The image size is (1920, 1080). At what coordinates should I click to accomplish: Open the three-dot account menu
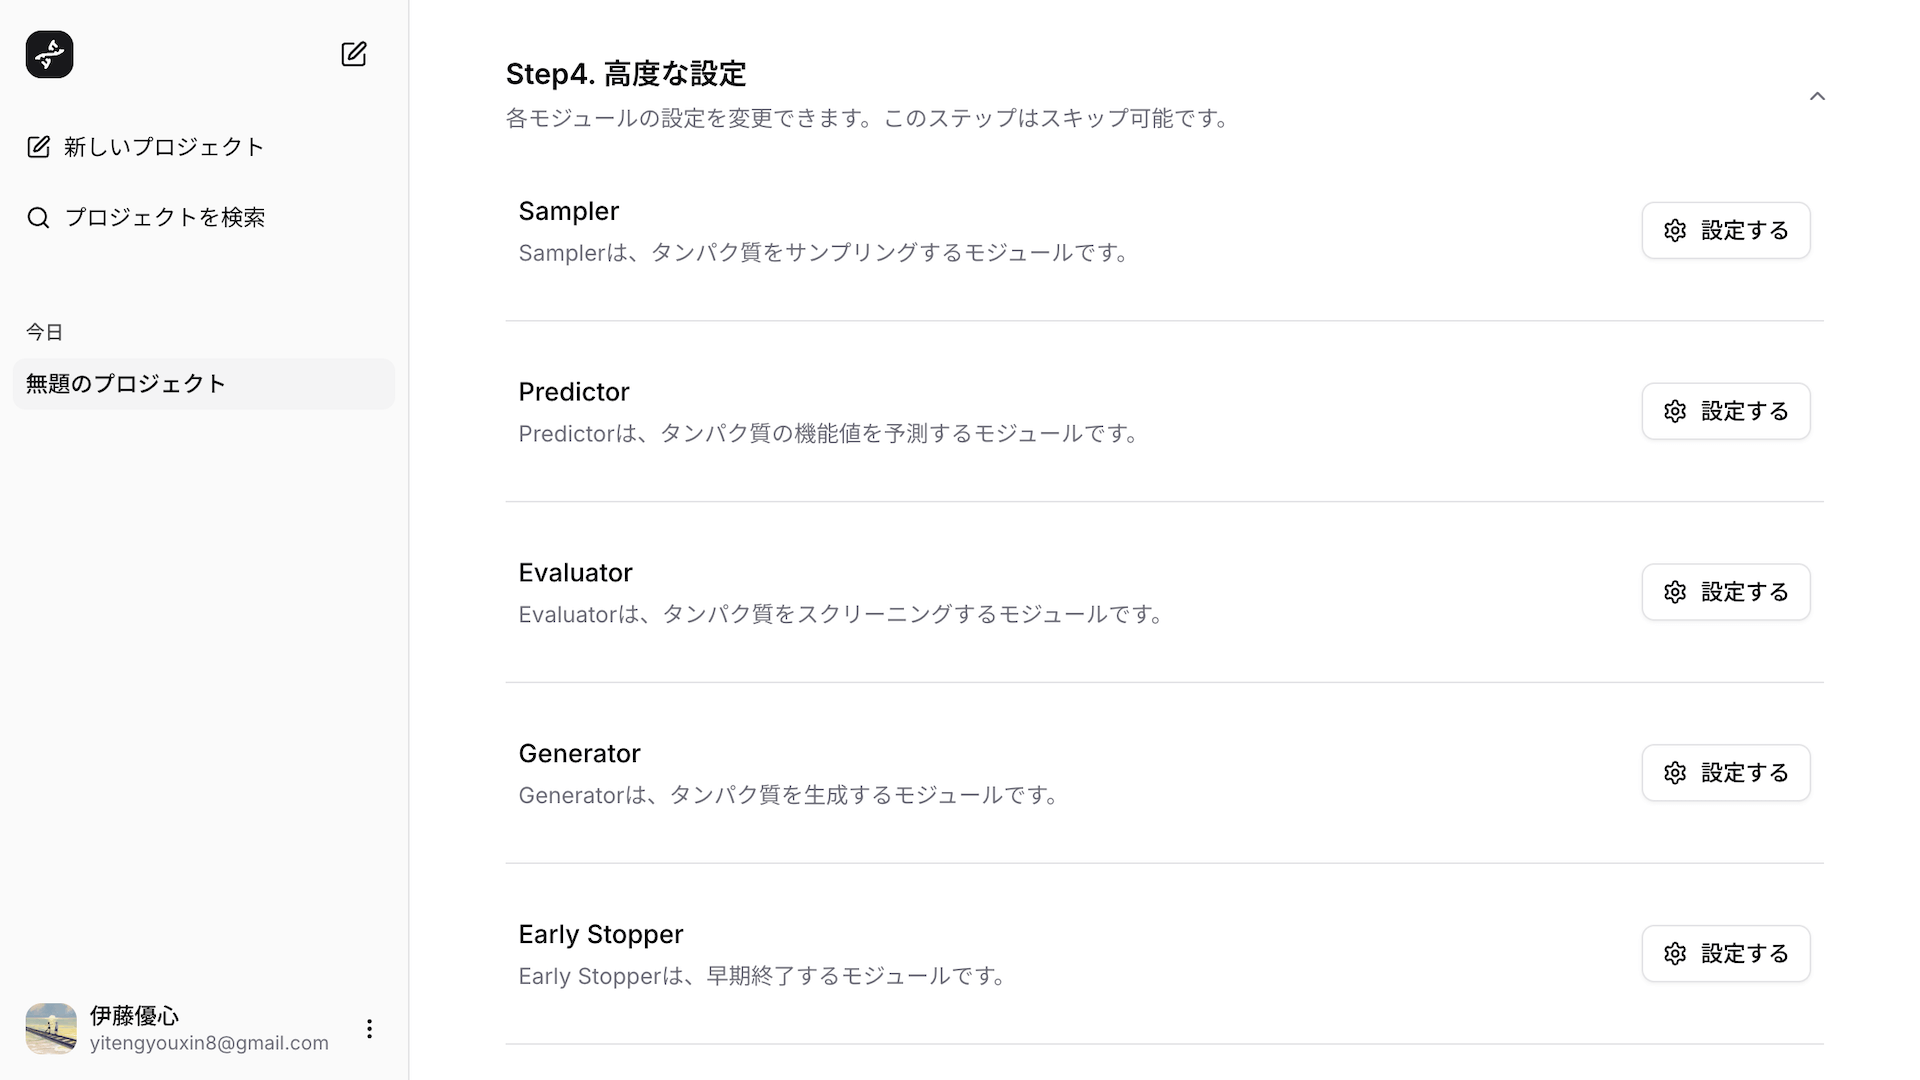368,1028
